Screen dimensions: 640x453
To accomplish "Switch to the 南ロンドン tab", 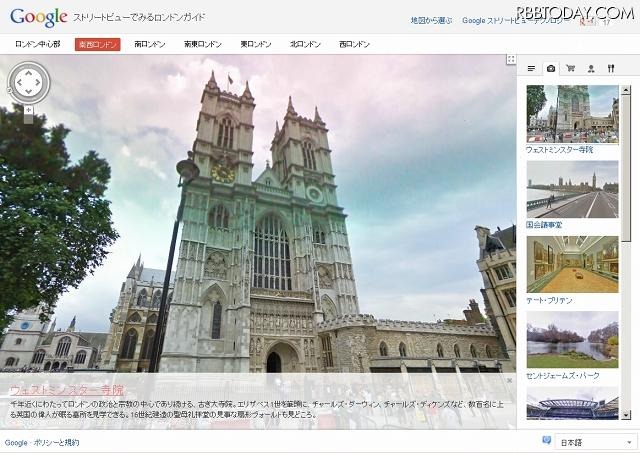I will point(150,44).
